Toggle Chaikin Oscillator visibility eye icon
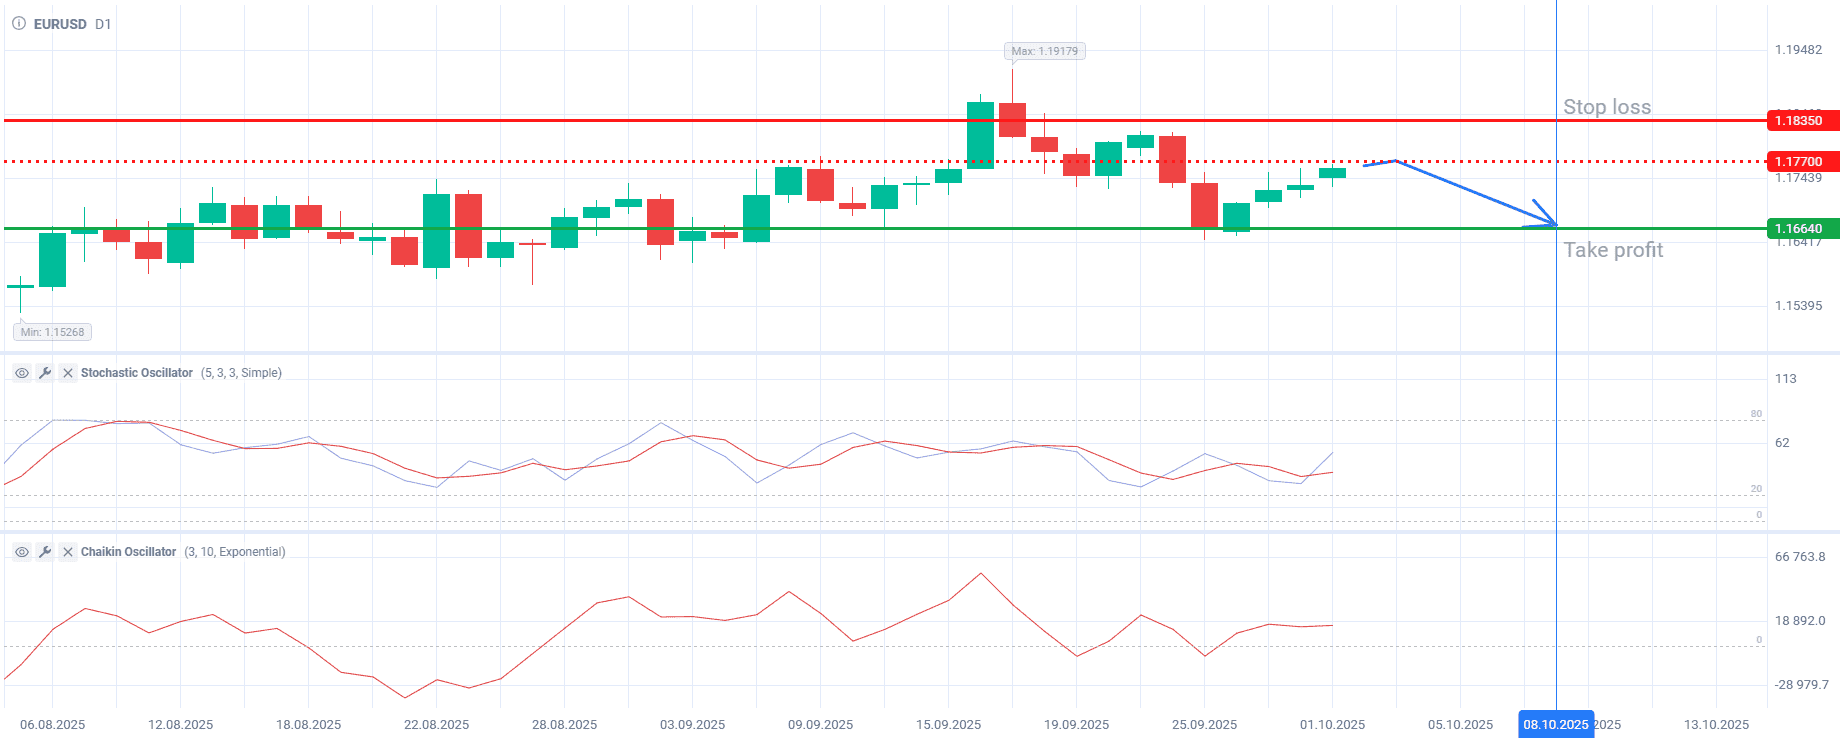This screenshot has width=1840, height=738. [21, 552]
